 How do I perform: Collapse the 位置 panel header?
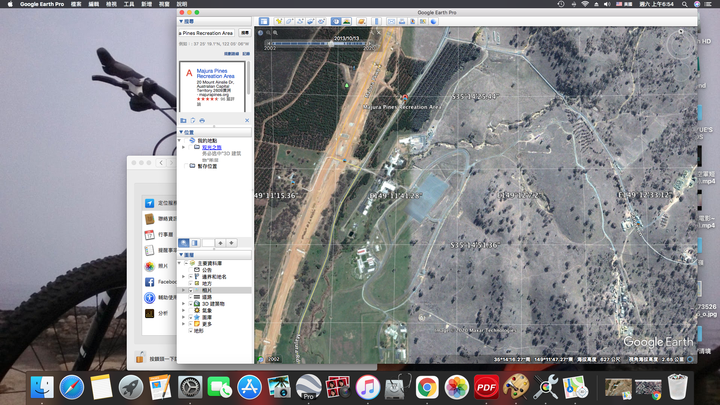183,131
